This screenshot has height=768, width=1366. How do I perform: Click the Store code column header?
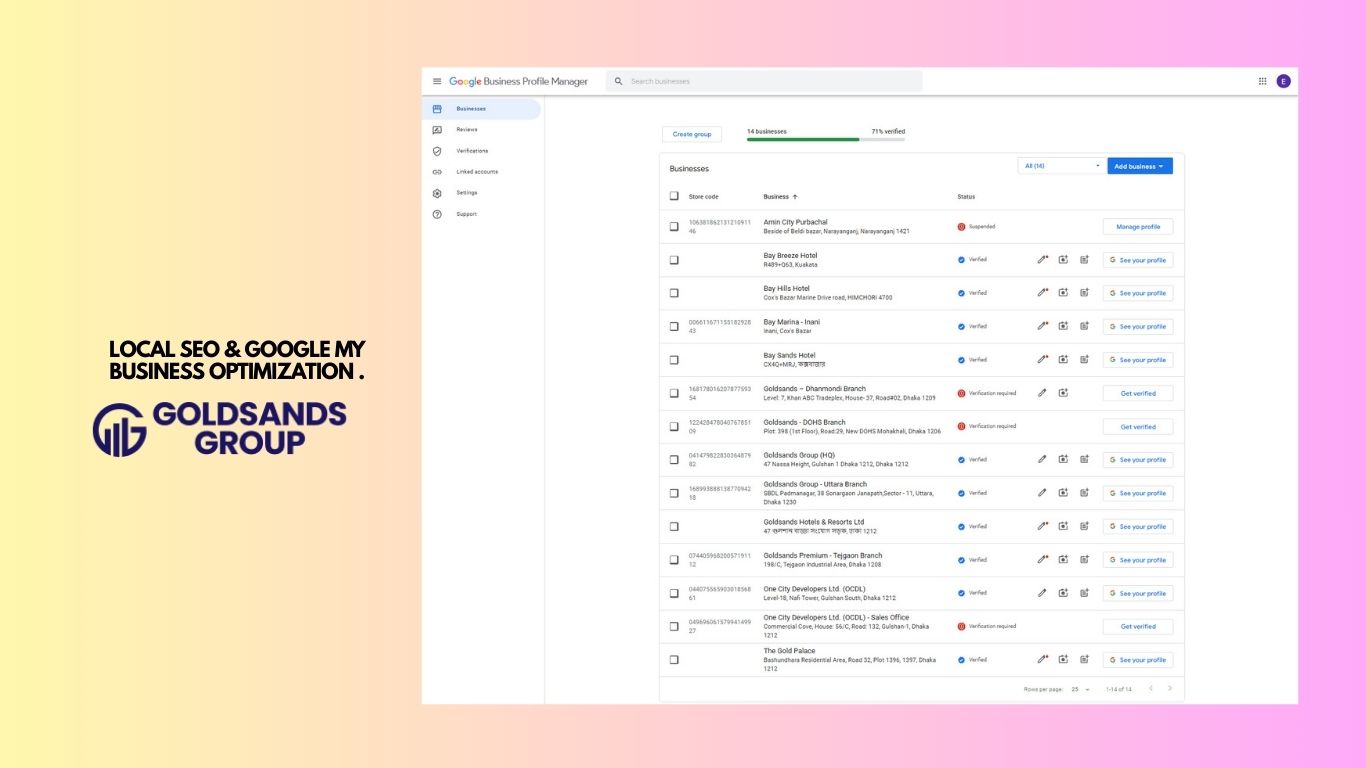(x=703, y=197)
